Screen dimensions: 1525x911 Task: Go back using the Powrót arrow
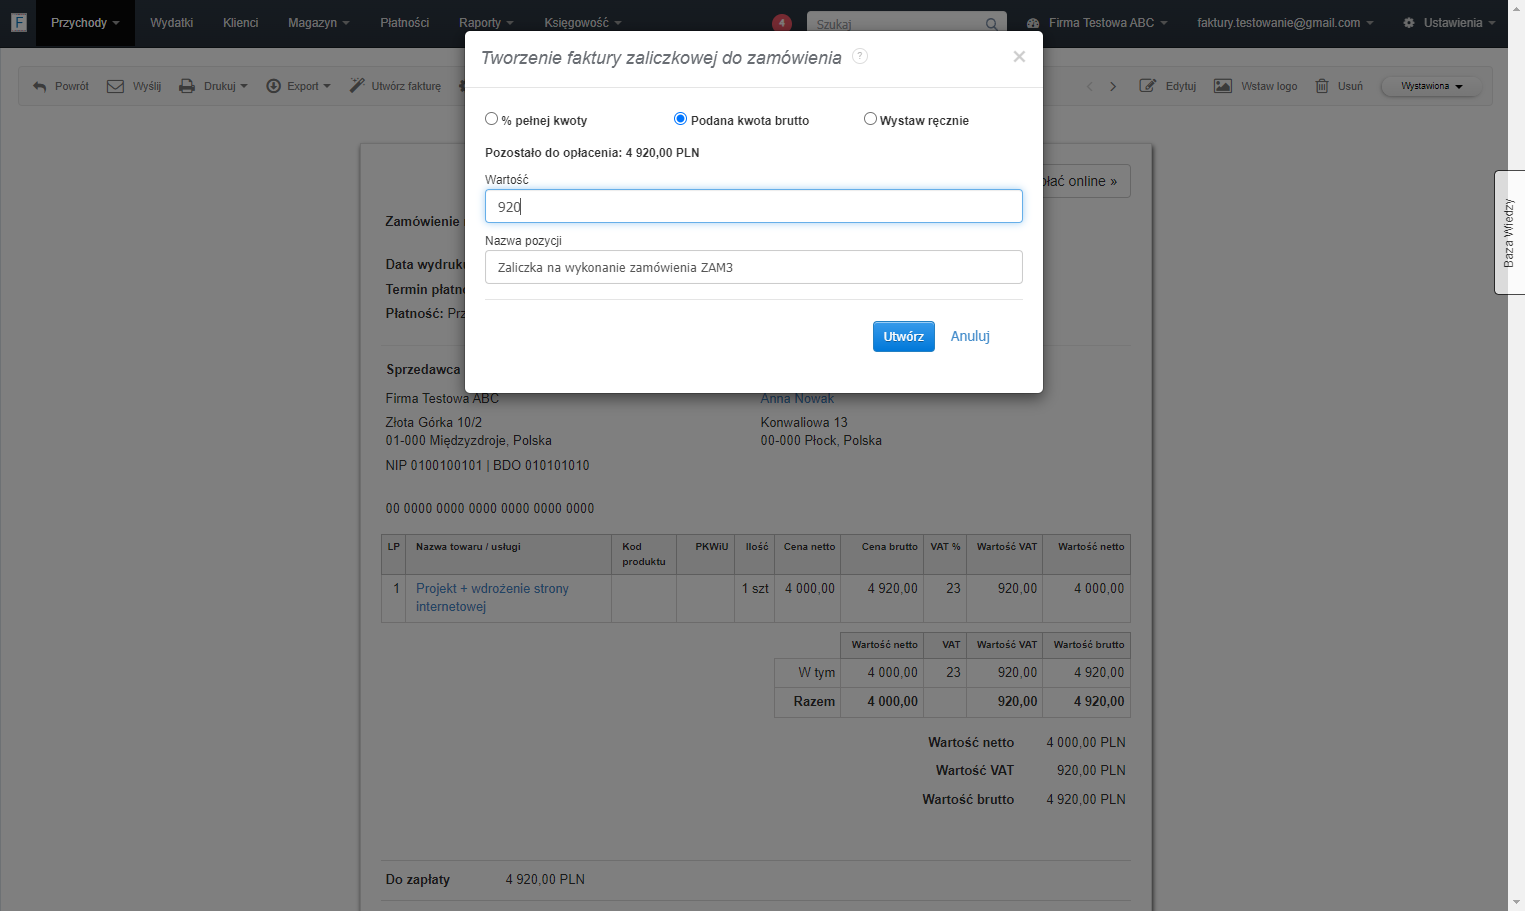61,86
